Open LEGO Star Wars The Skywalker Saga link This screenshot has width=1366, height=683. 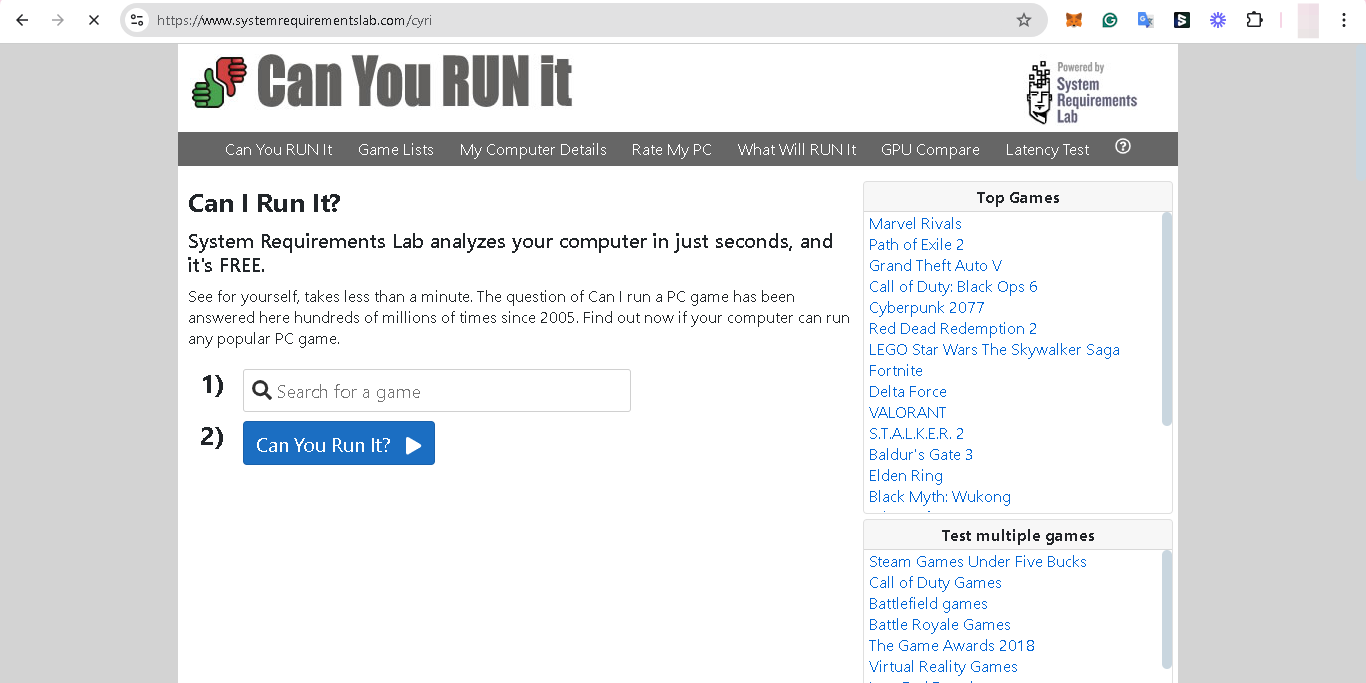pyautogui.click(x=994, y=350)
